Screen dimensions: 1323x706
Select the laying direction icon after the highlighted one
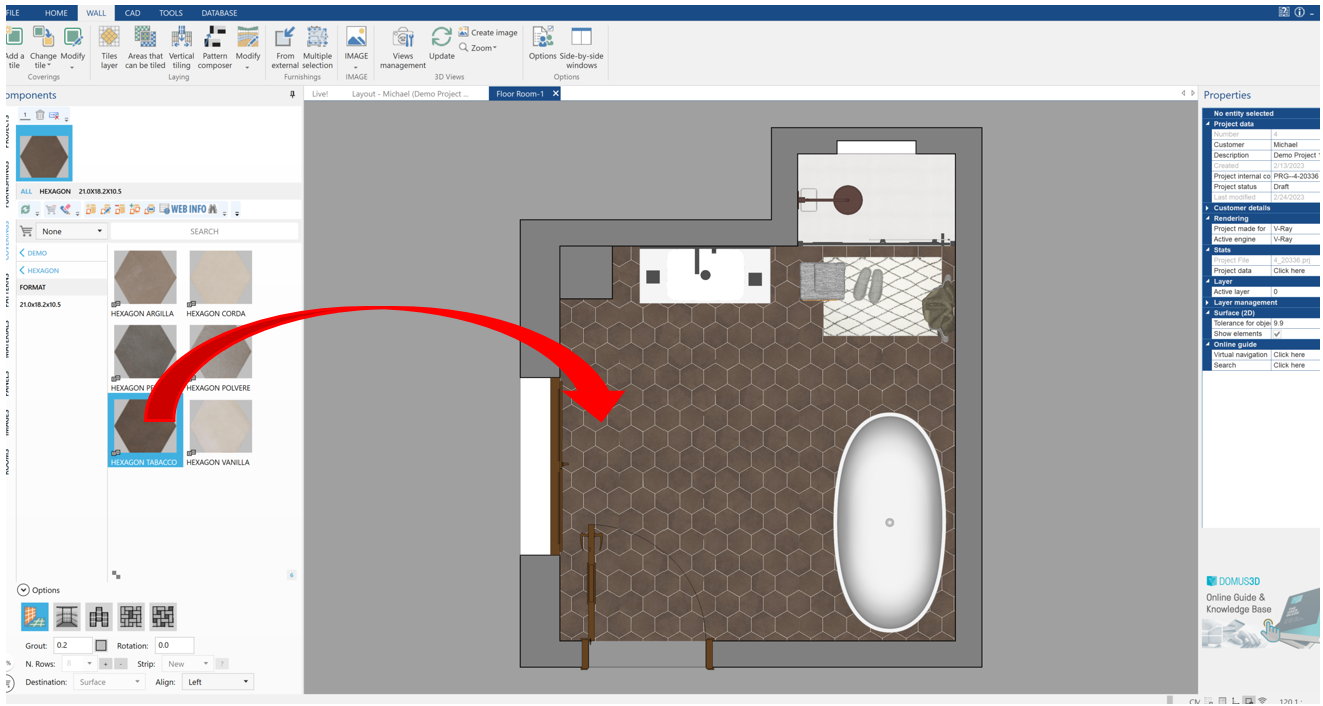[66, 616]
